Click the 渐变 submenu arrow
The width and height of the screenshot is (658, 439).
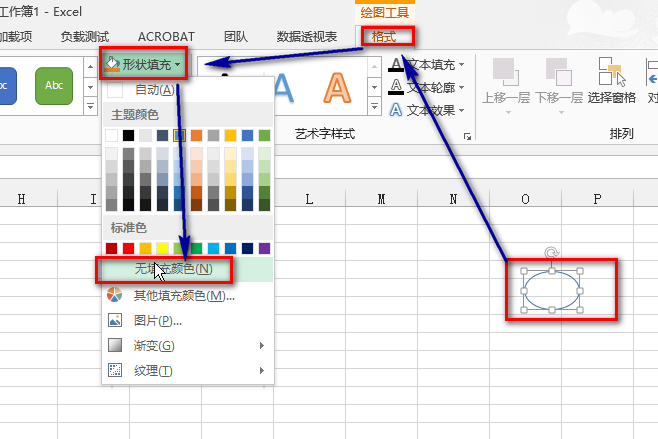click(x=262, y=345)
